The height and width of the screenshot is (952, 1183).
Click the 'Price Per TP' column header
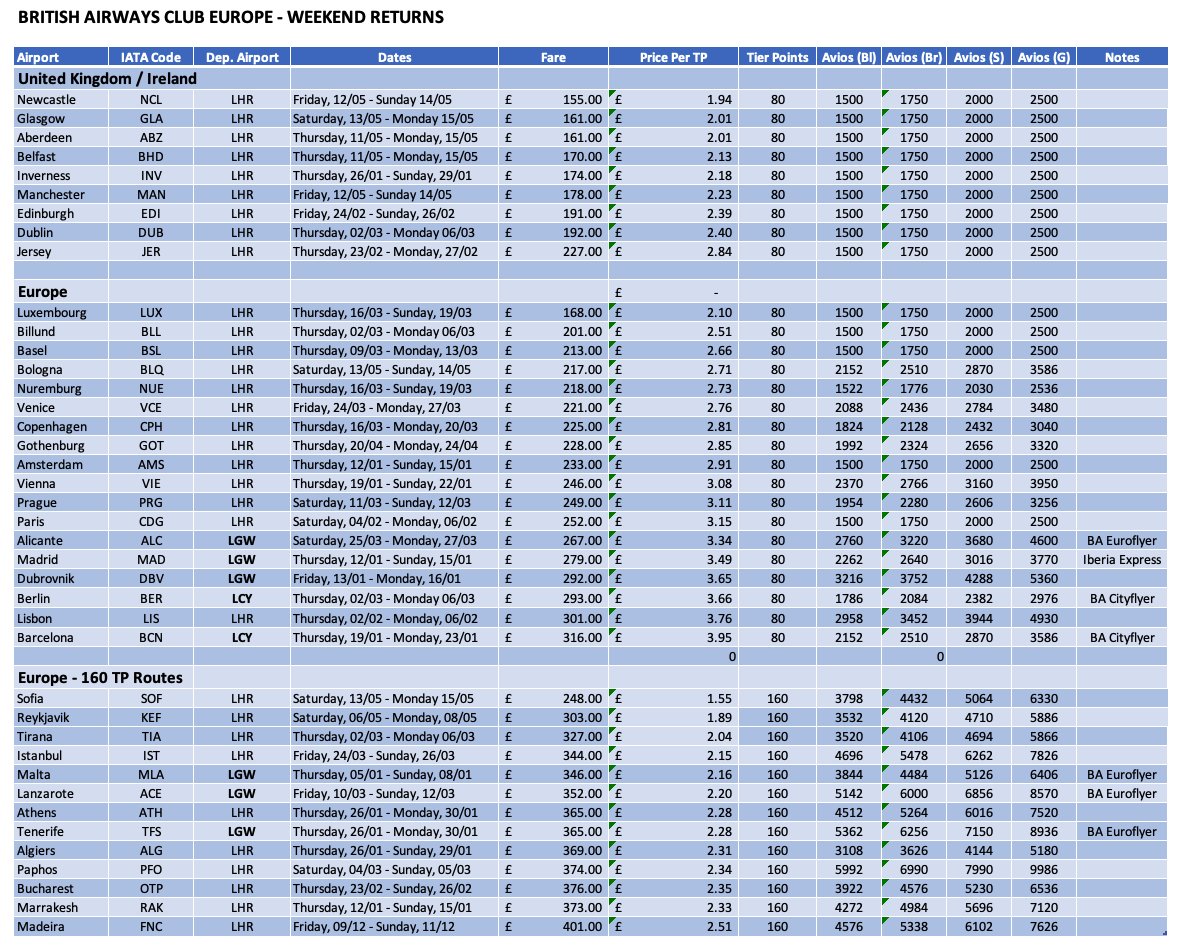[x=674, y=57]
